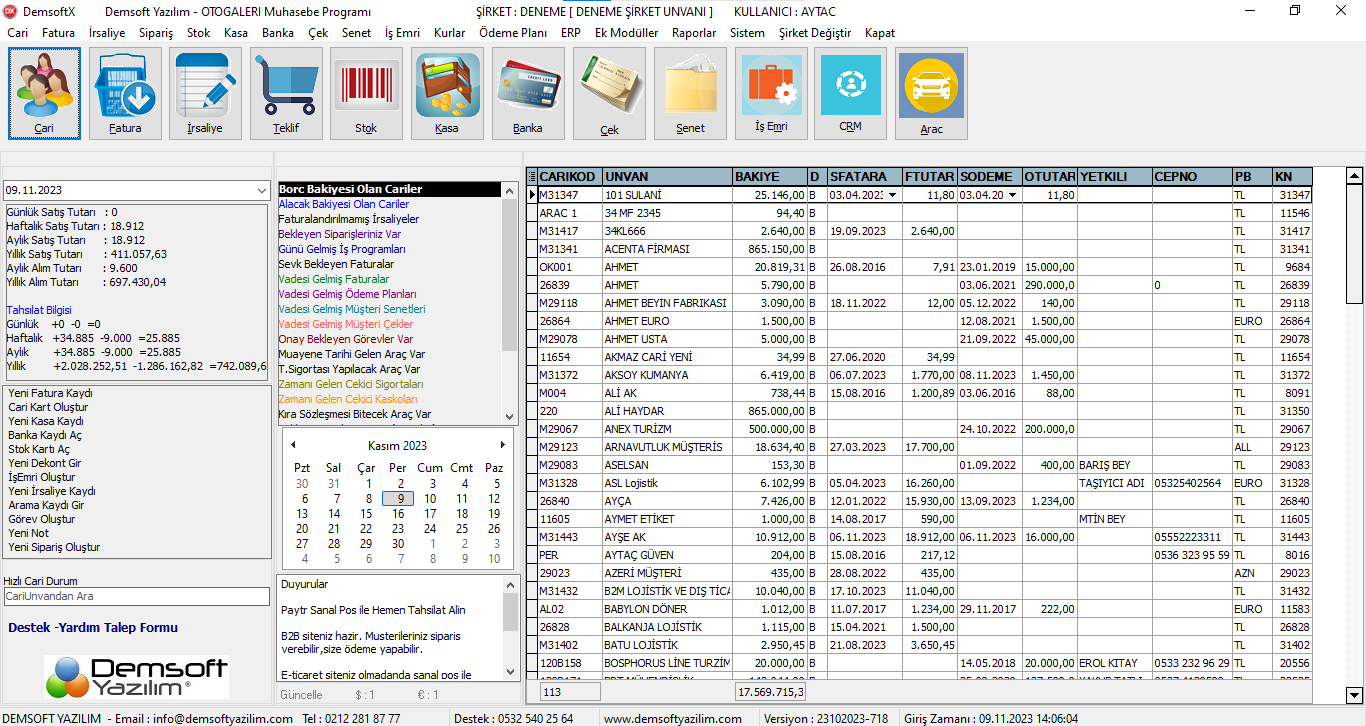
Task: Open the İş Emri toolbox icon
Action: 771,93
